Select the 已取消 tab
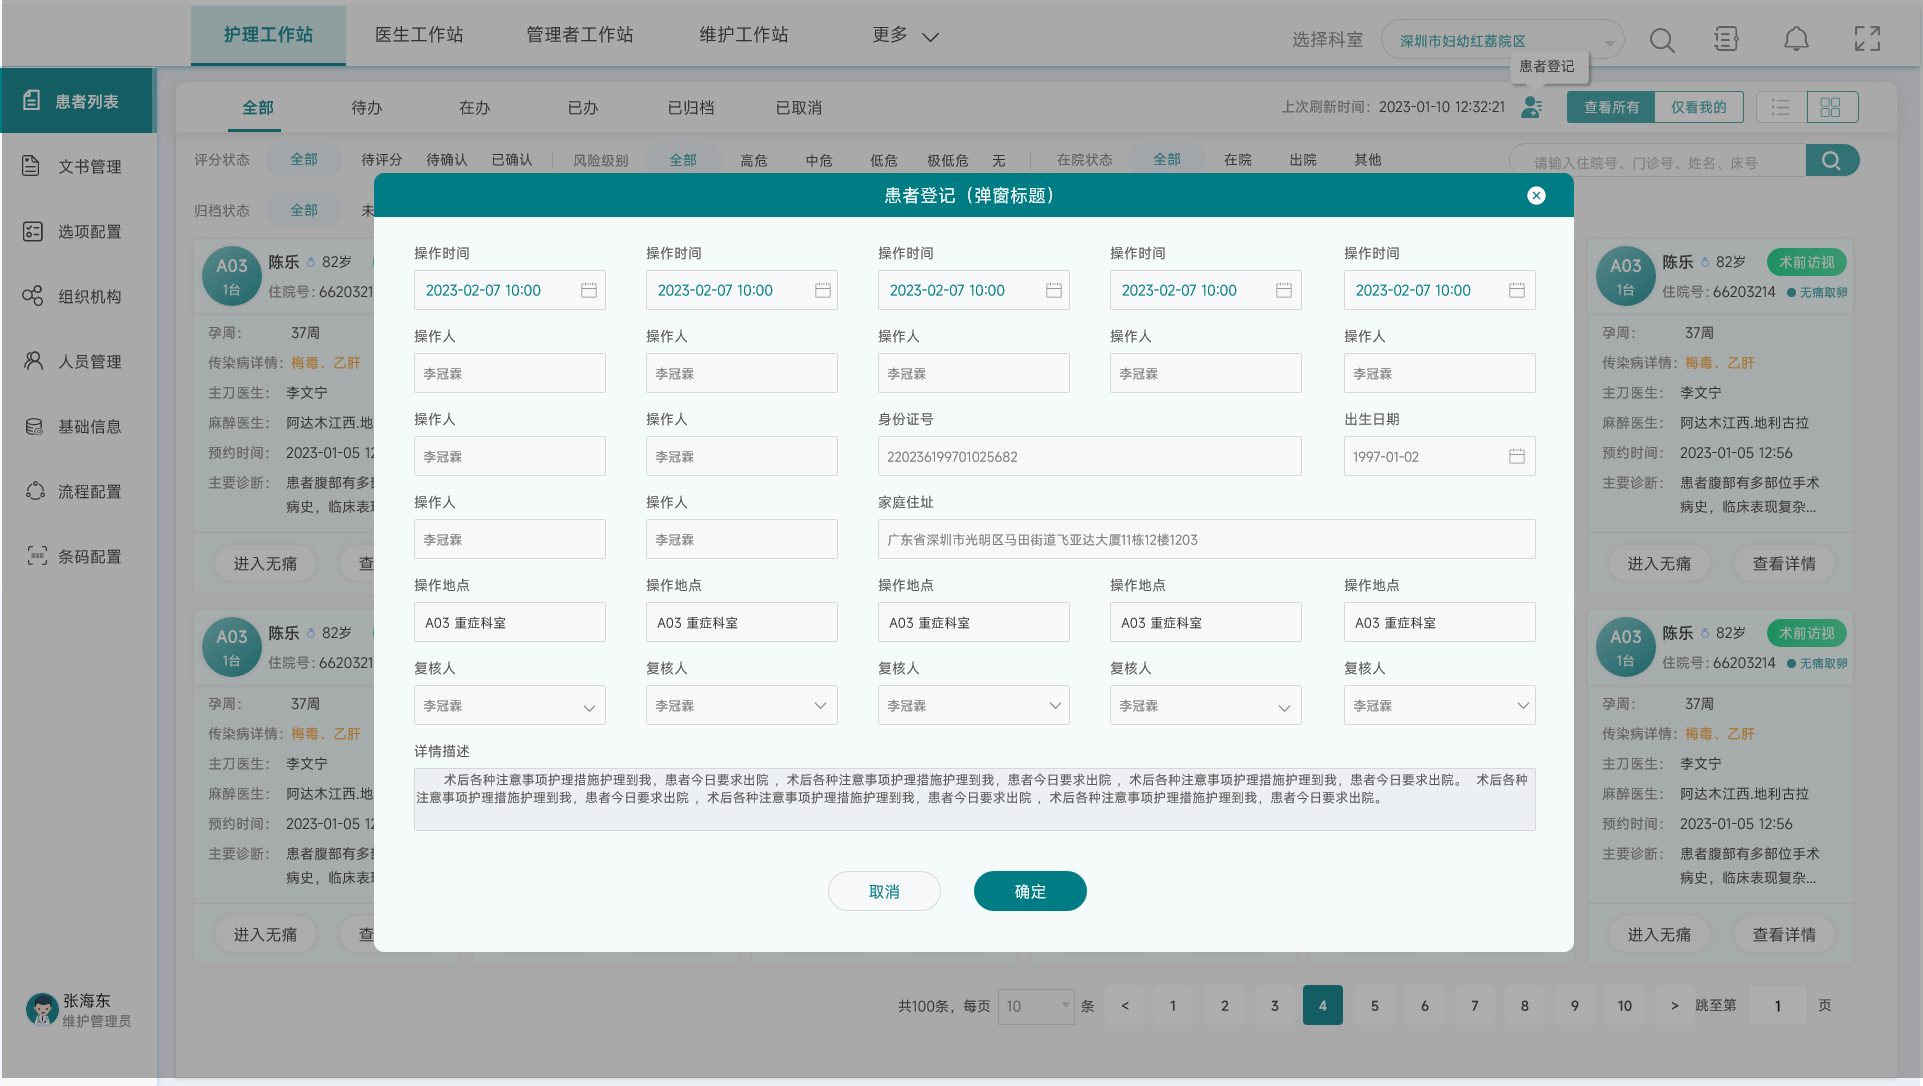Image resolution: width=1923 pixels, height=1086 pixels. (x=799, y=107)
